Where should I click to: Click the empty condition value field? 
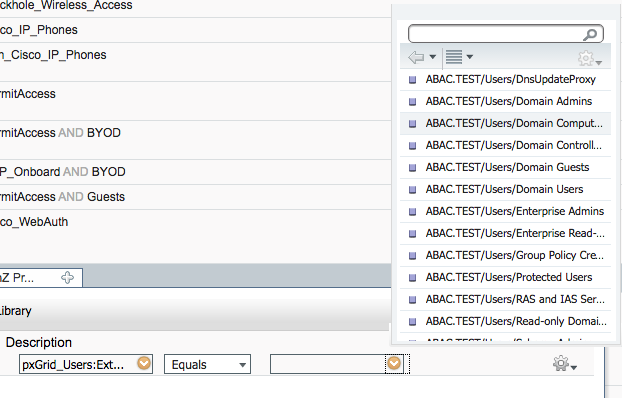click(x=328, y=364)
